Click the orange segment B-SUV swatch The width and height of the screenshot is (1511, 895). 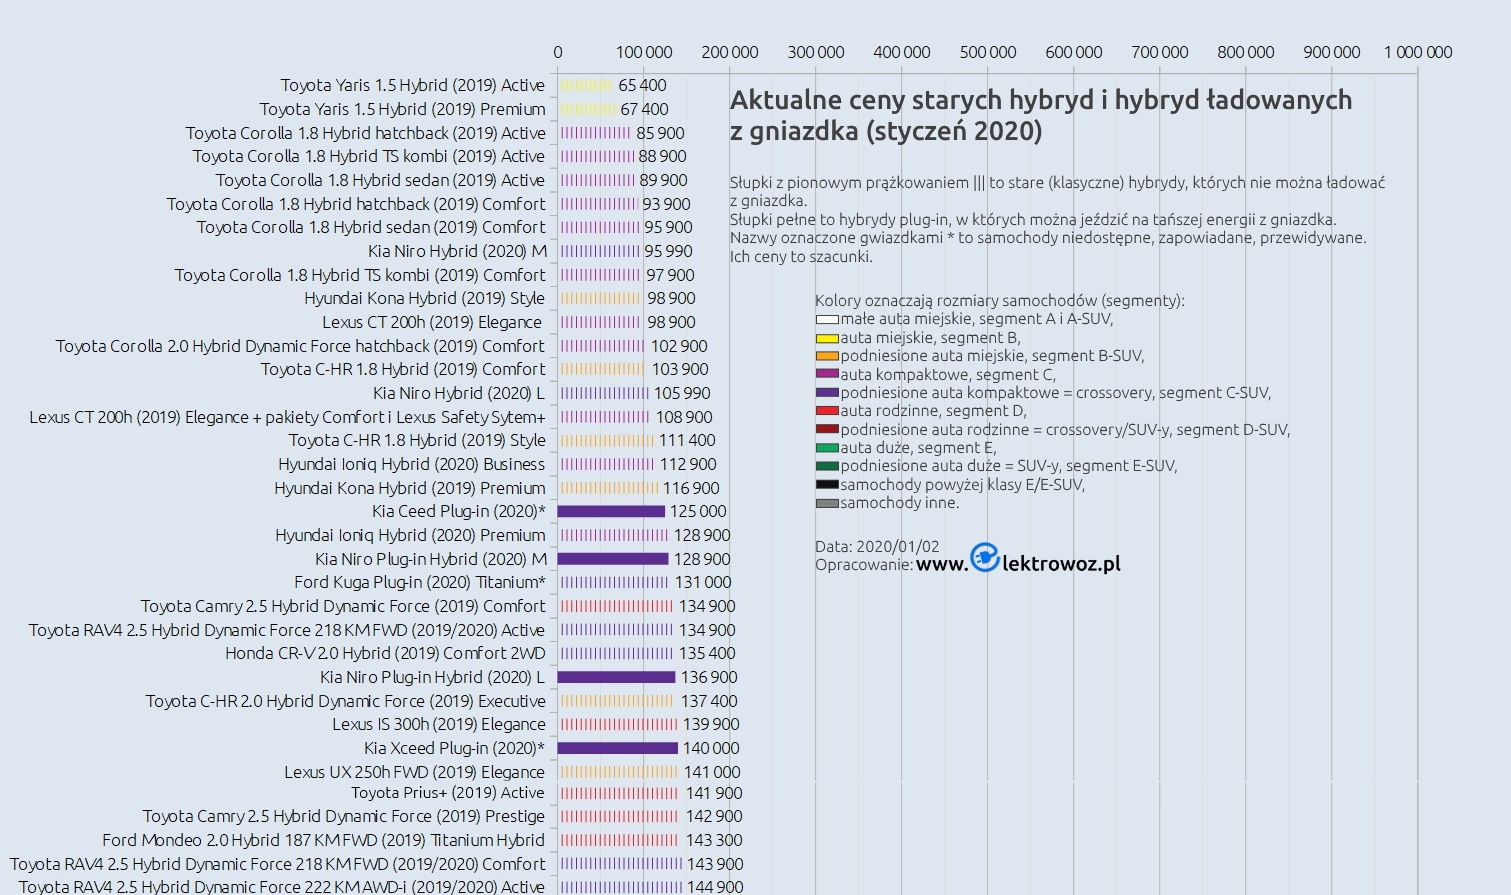click(x=827, y=356)
